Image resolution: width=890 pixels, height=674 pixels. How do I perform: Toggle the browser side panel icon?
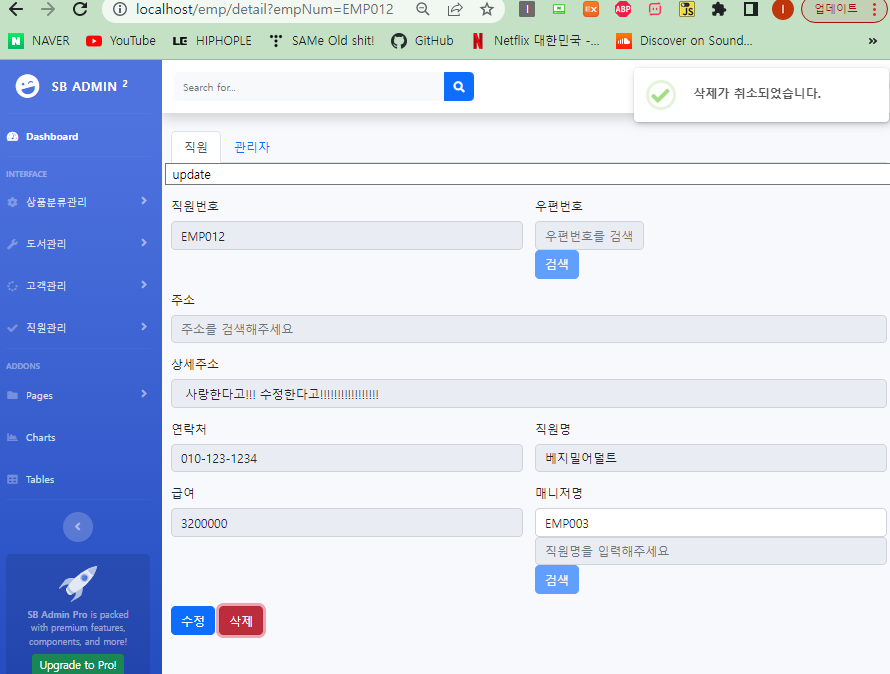click(750, 9)
